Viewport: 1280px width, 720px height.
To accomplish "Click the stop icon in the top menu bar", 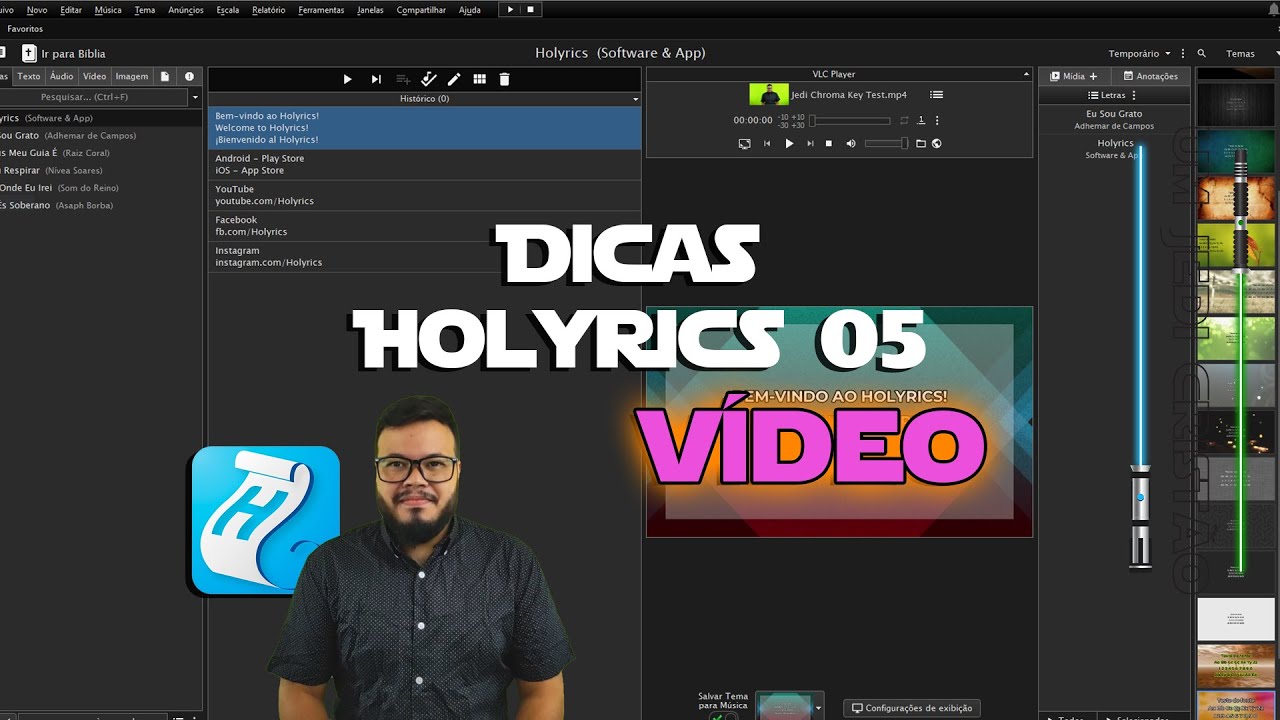I will pos(531,9).
